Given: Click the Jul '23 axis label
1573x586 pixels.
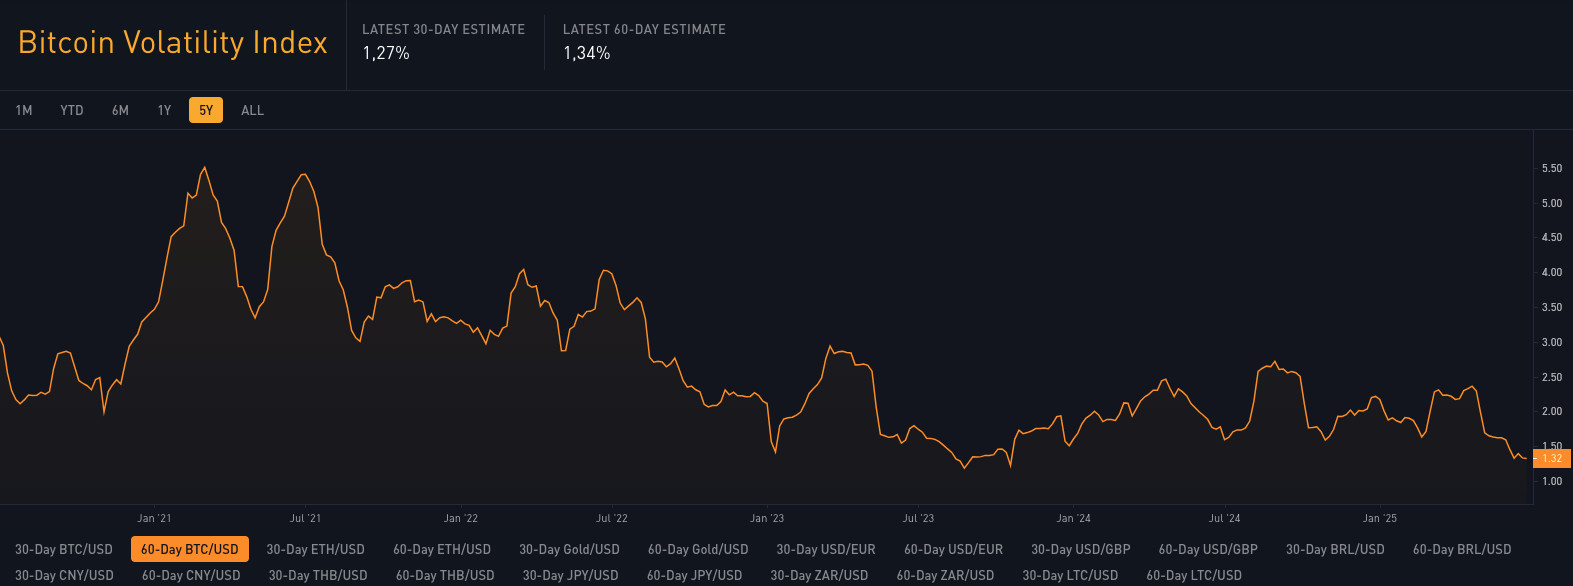Looking at the screenshot, I should [x=918, y=518].
